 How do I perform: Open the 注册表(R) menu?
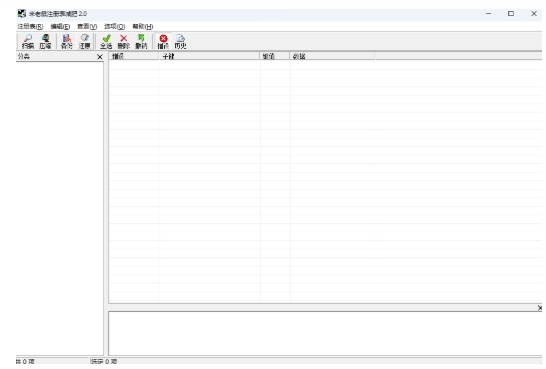30,26
